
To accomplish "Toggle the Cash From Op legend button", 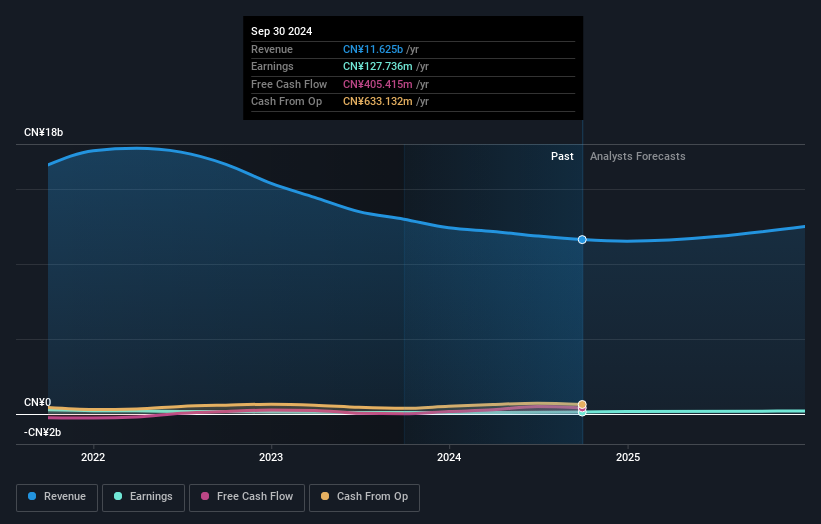I will click(364, 497).
